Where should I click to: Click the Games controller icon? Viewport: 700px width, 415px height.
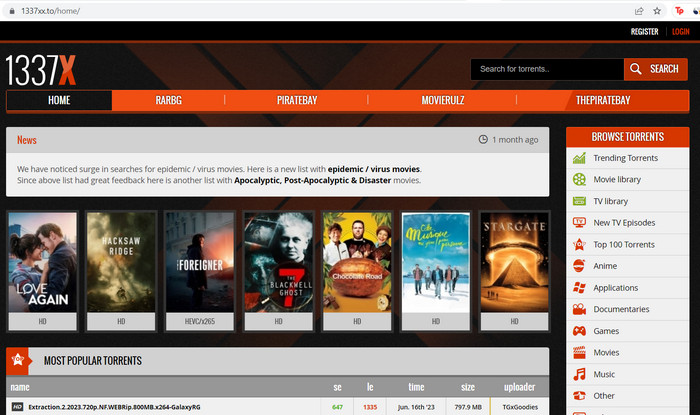[579, 331]
